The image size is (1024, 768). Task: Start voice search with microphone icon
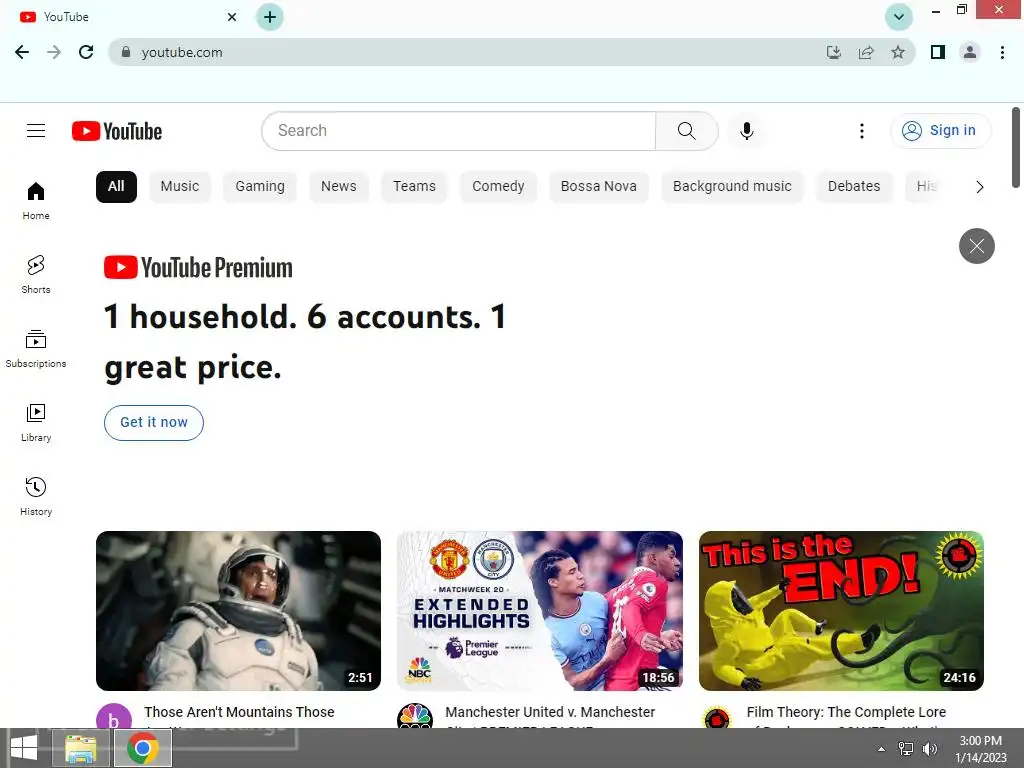746,131
